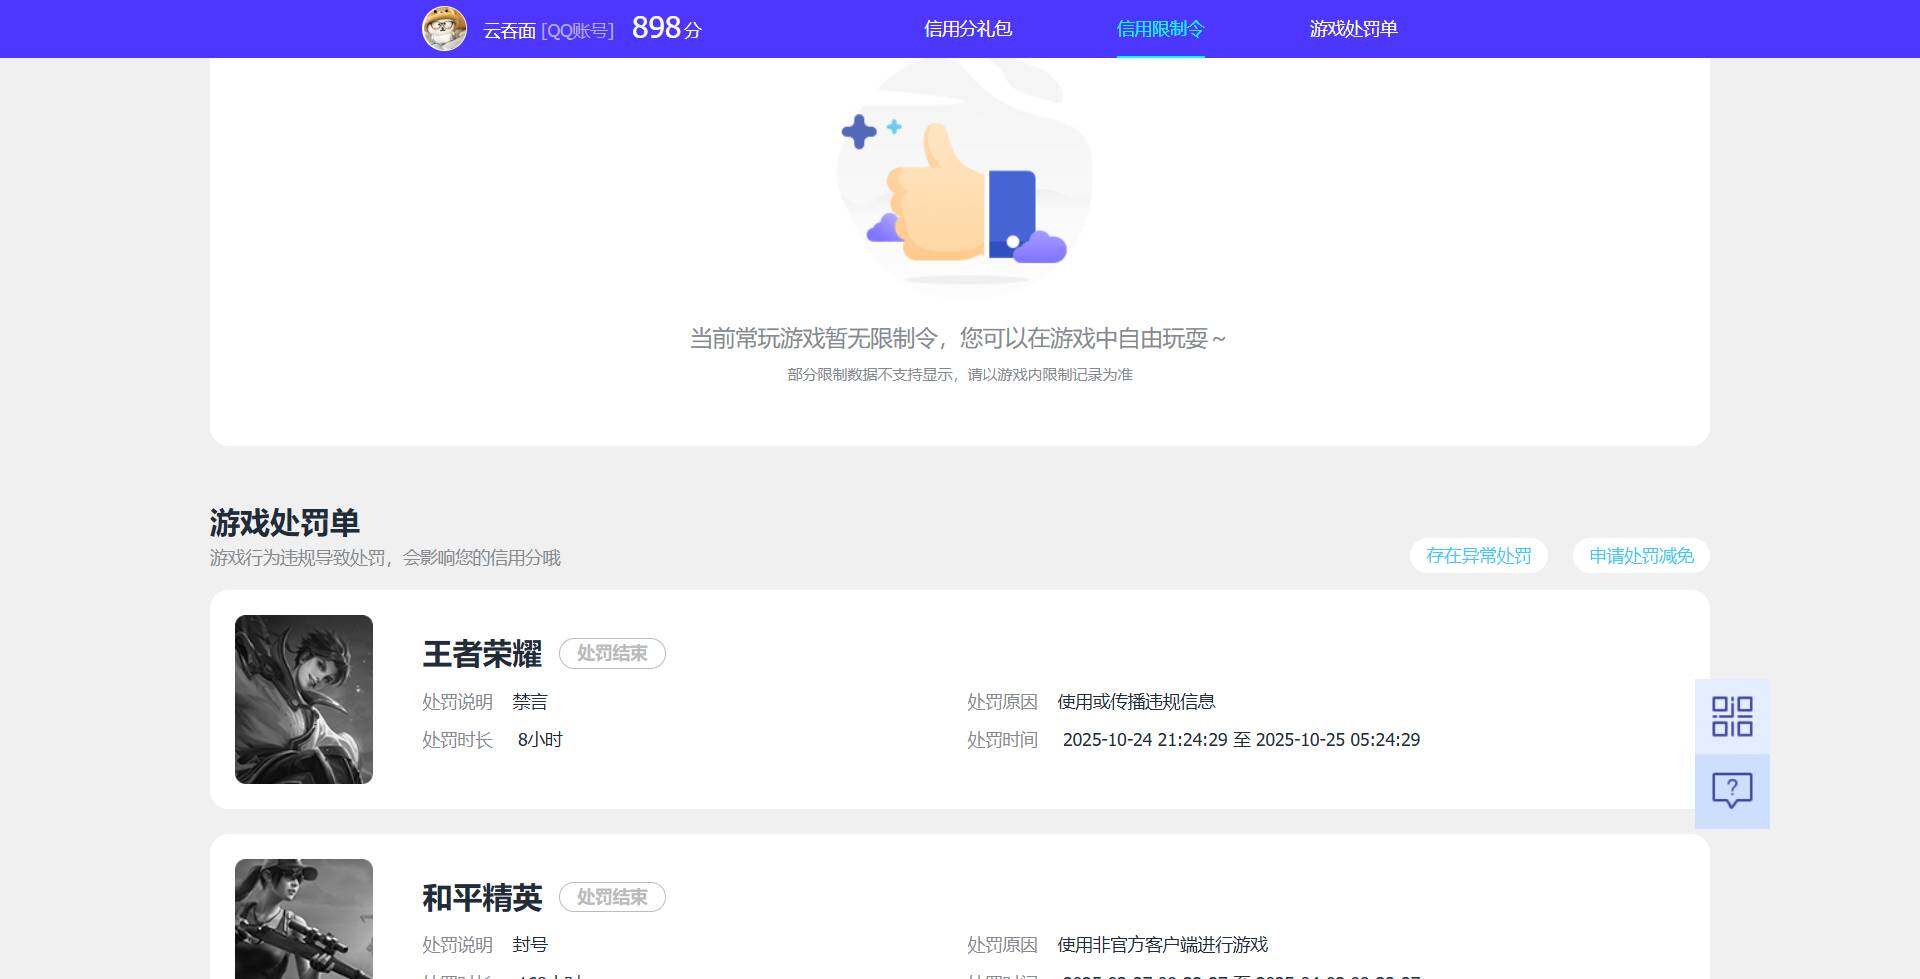Click penalty reason 使用非官方客户端进行游戏
1920x979 pixels.
1162,944
